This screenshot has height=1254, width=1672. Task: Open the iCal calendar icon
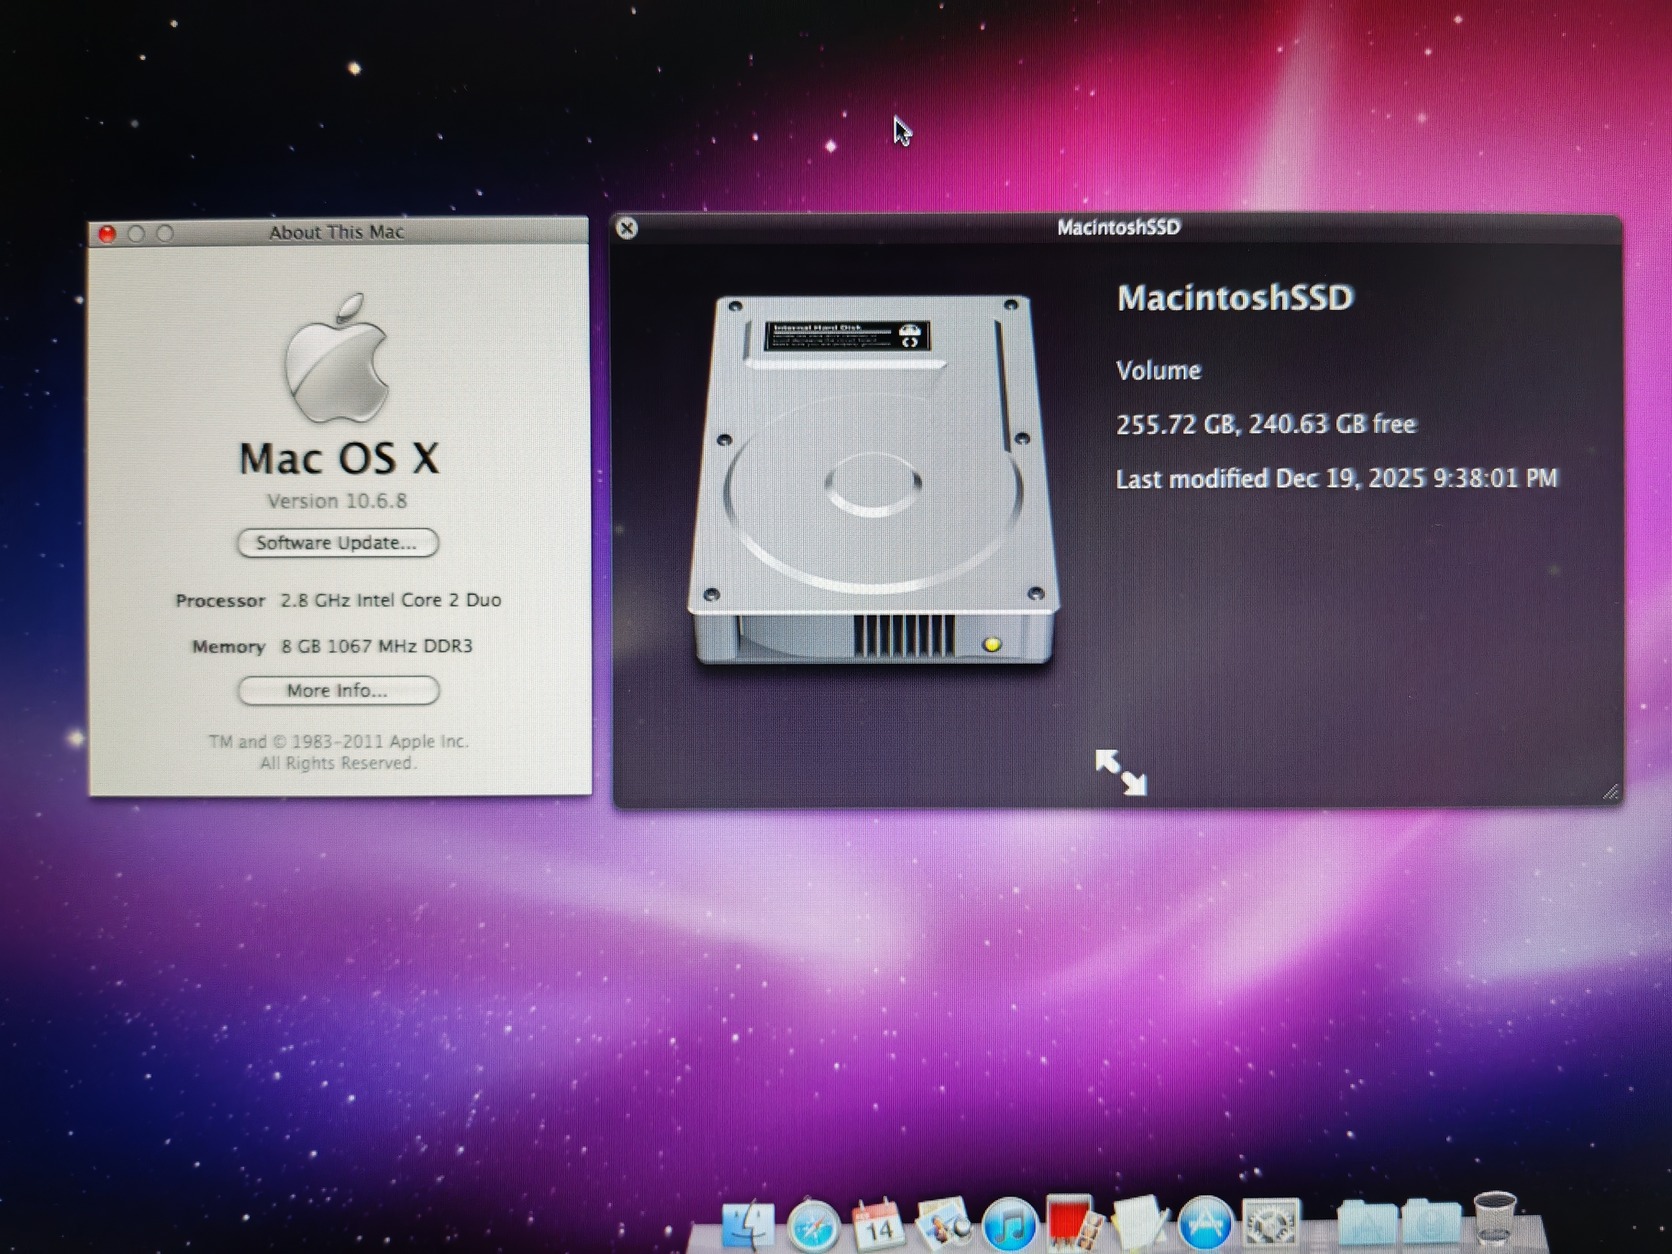click(x=878, y=1225)
